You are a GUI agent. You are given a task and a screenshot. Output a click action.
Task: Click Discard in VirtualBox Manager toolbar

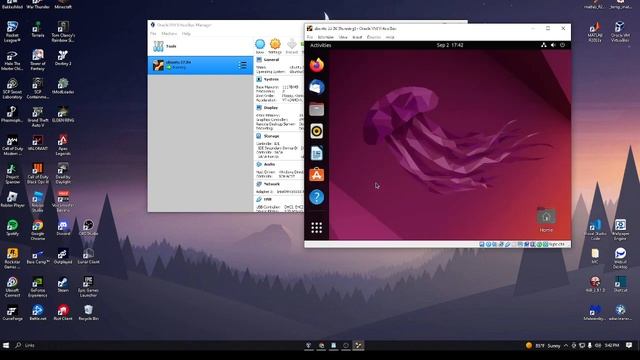click(x=291, y=46)
